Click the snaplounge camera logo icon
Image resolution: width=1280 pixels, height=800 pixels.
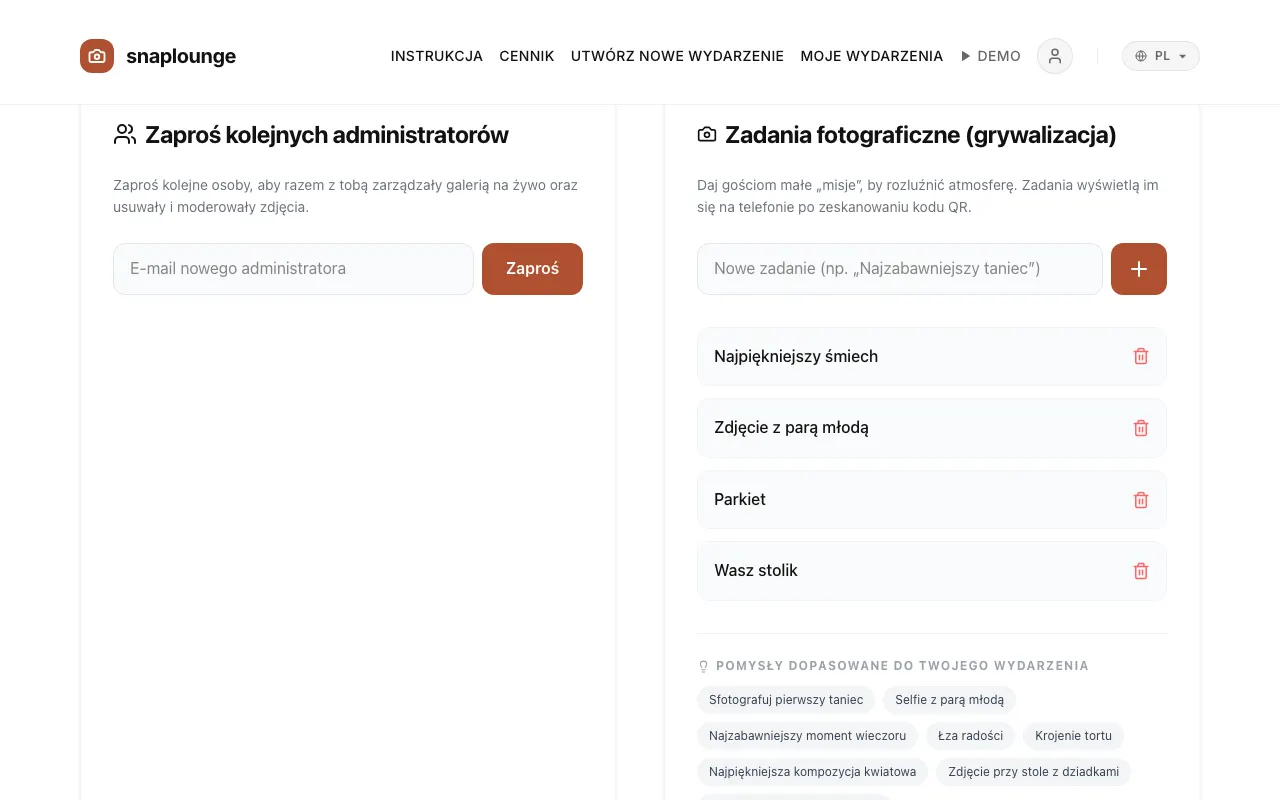pos(97,56)
